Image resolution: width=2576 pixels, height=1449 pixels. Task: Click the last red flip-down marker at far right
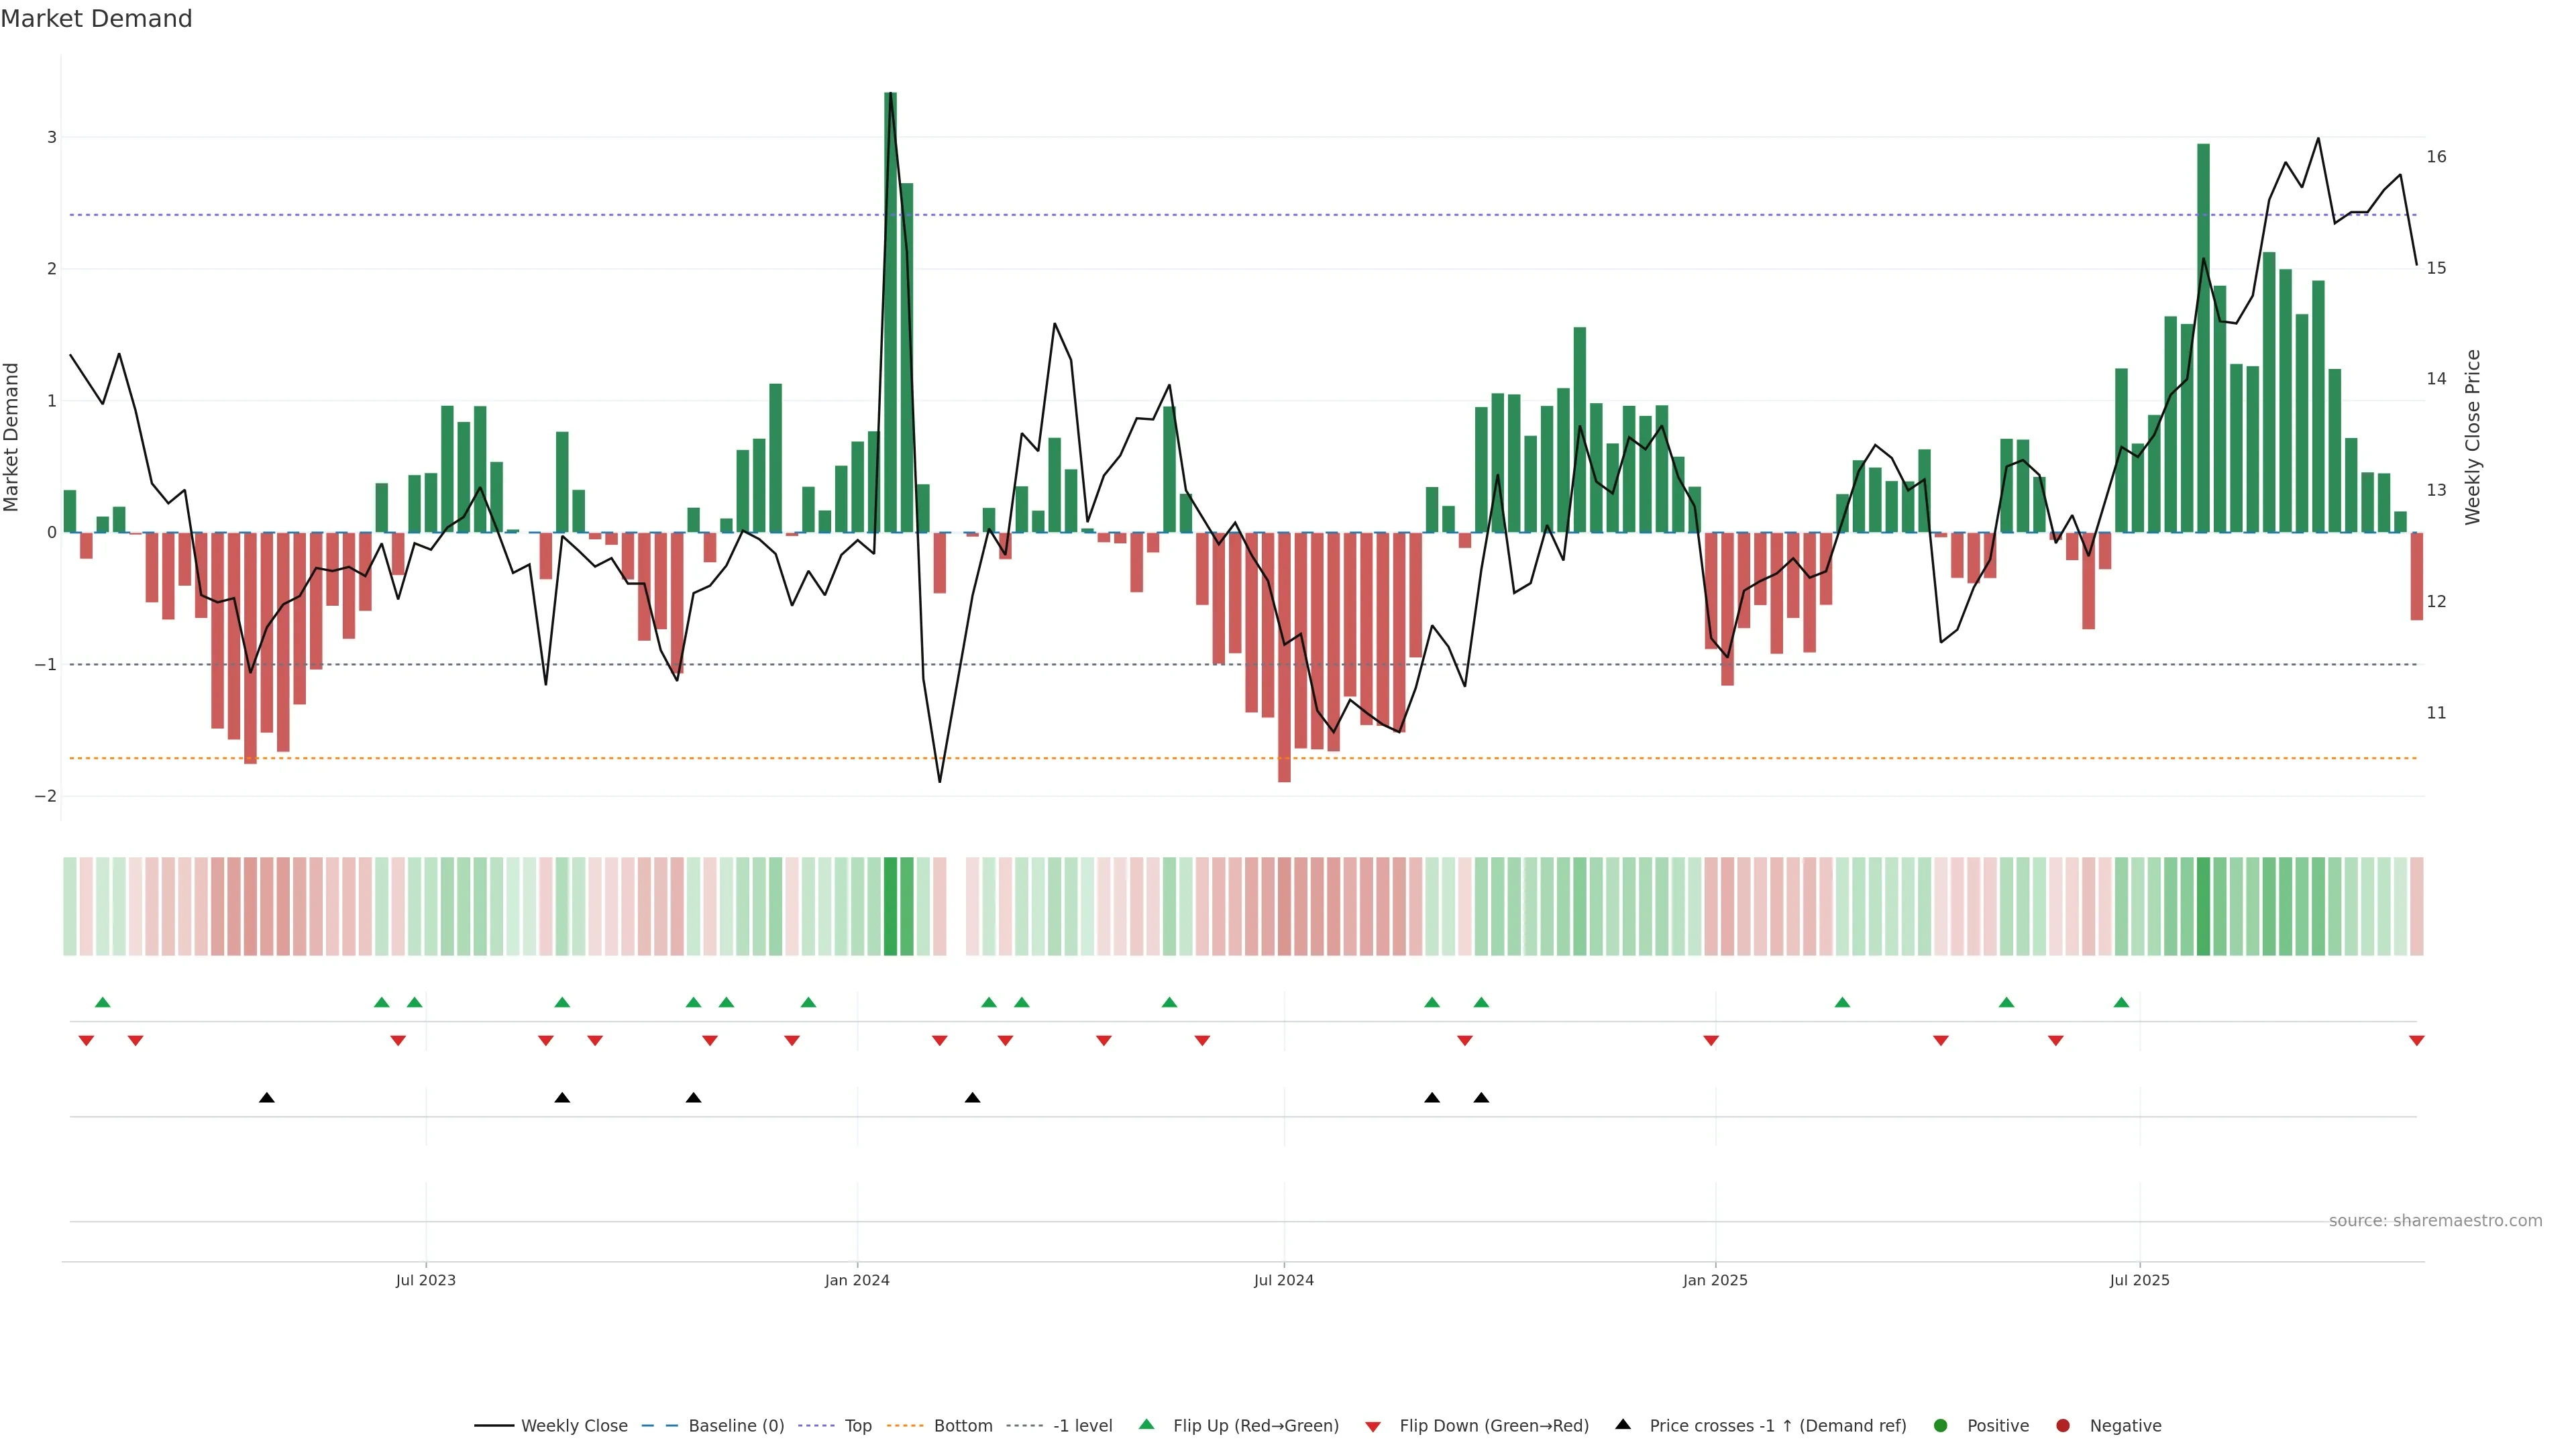point(2416,1041)
